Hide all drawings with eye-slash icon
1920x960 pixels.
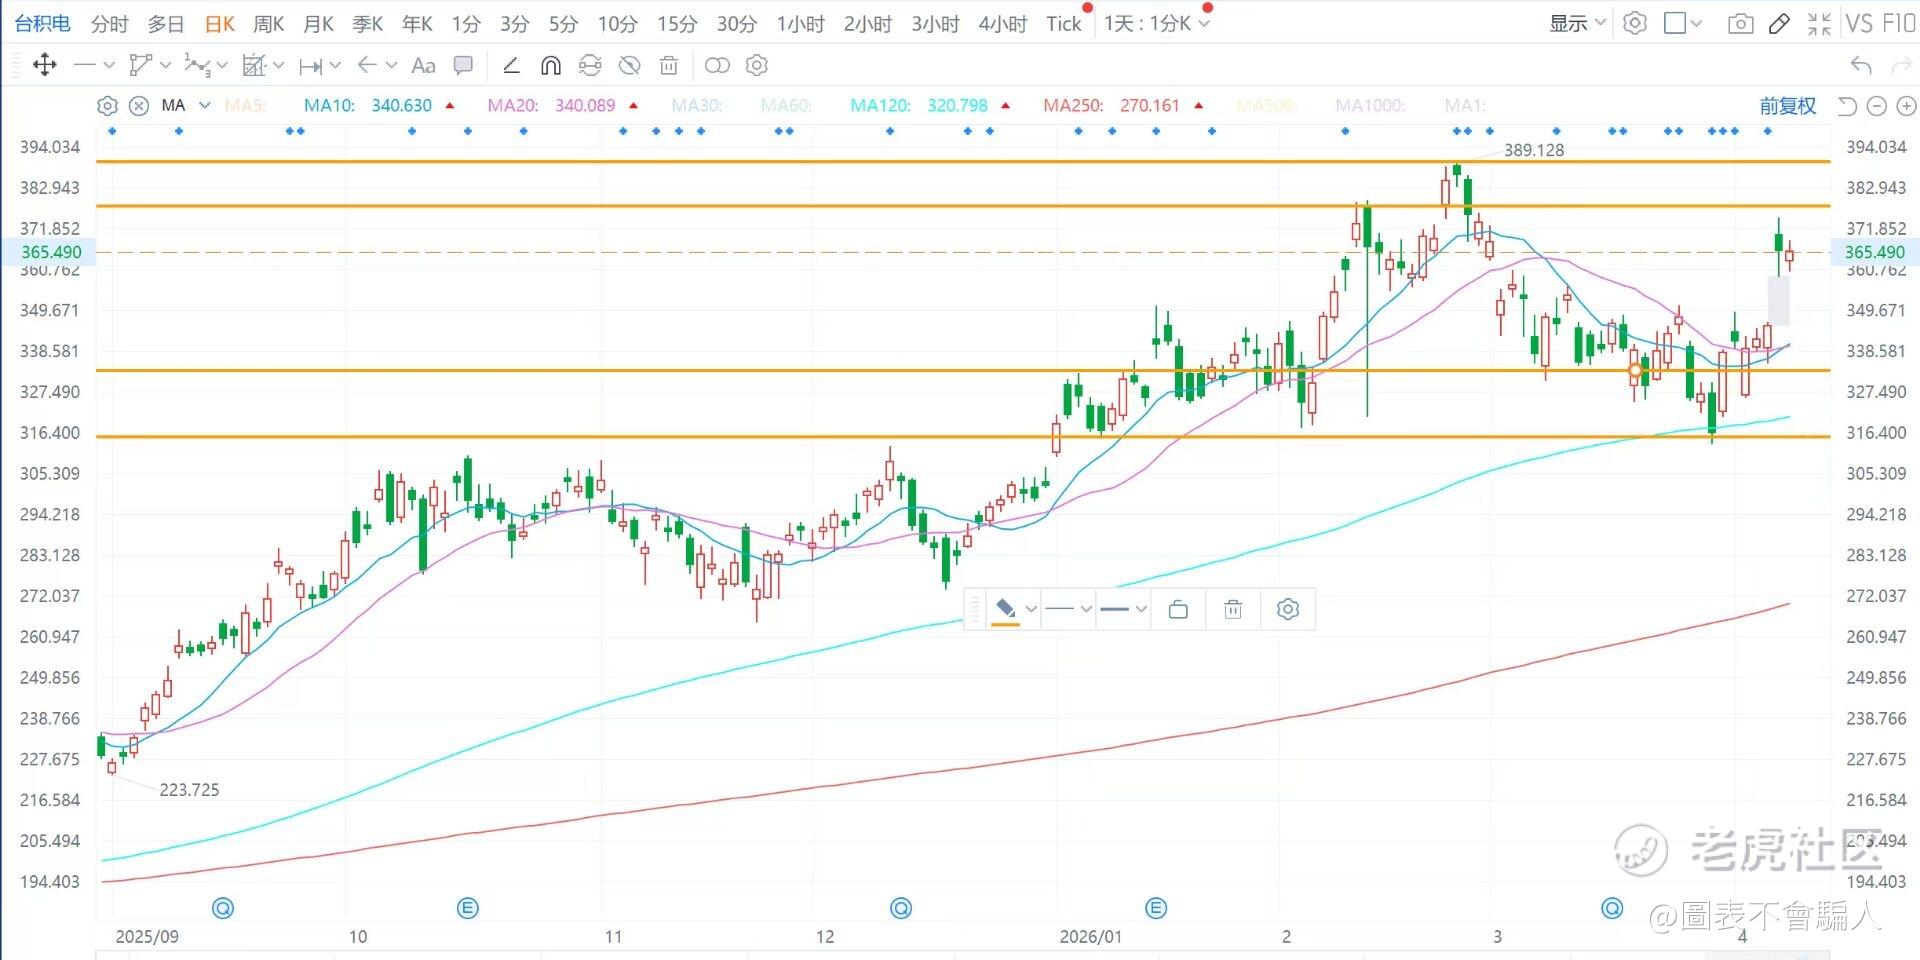point(629,66)
